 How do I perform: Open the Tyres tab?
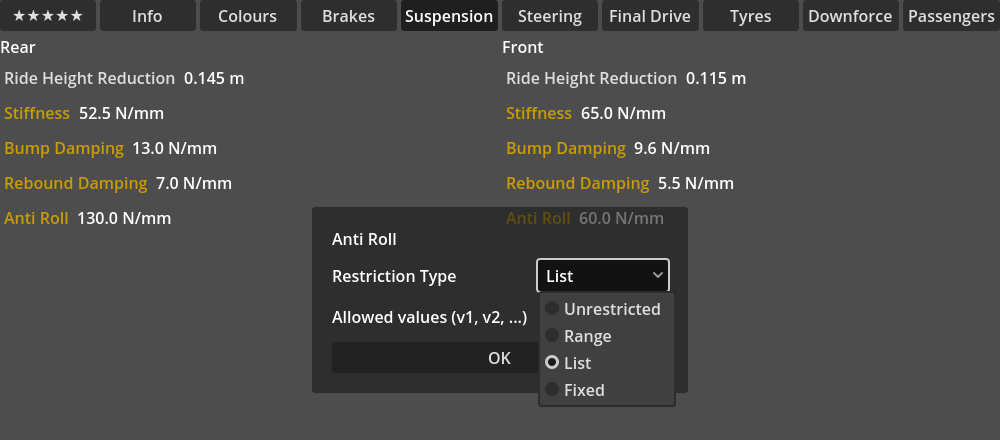pyautogui.click(x=750, y=16)
